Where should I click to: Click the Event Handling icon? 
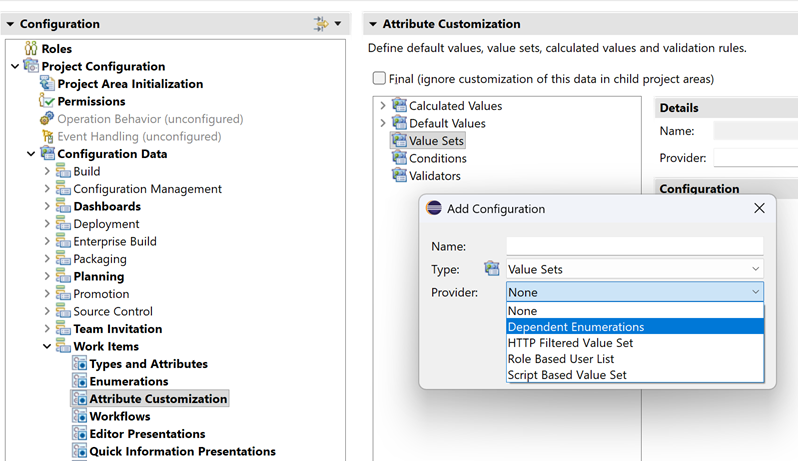46,136
